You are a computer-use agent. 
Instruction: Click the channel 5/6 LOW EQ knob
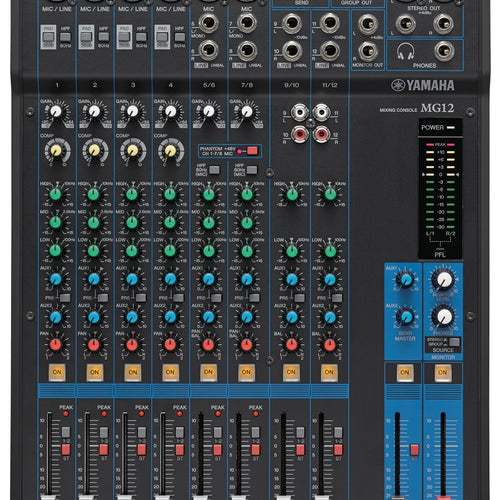click(x=209, y=251)
